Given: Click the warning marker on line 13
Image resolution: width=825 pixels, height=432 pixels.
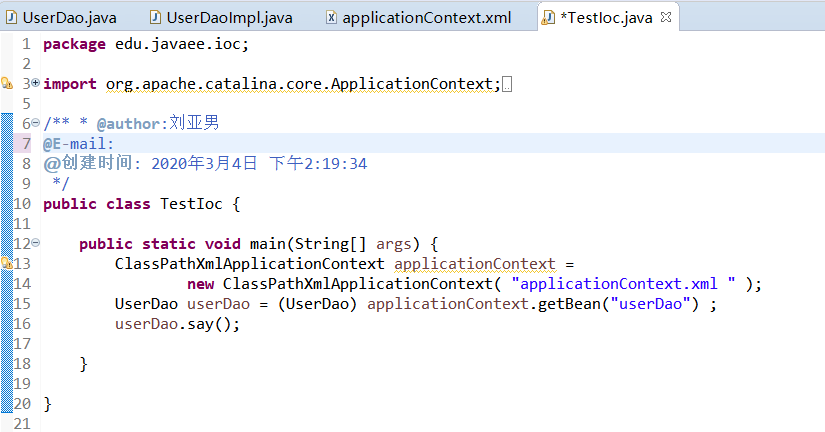Looking at the screenshot, I should (7, 263).
